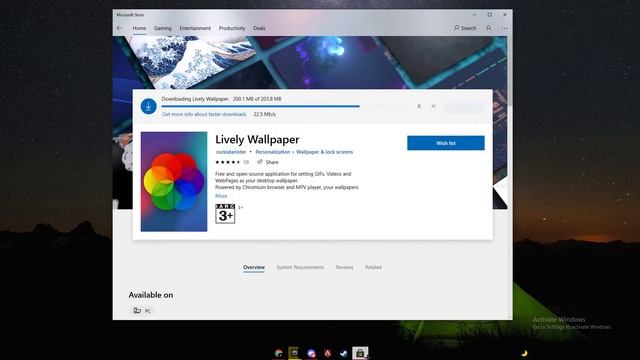This screenshot has height=360, width=640.
Task: Open the red A taskbar app
Action: point(327,353)
